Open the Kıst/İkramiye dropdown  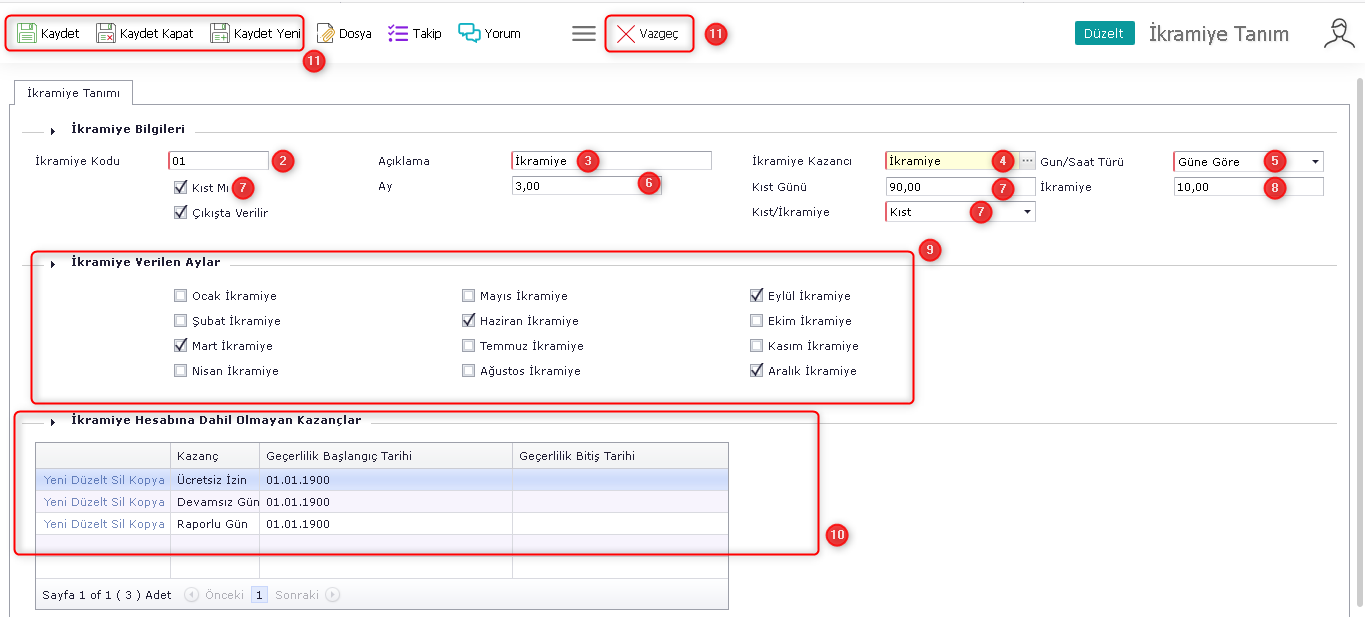point(1026,212)
